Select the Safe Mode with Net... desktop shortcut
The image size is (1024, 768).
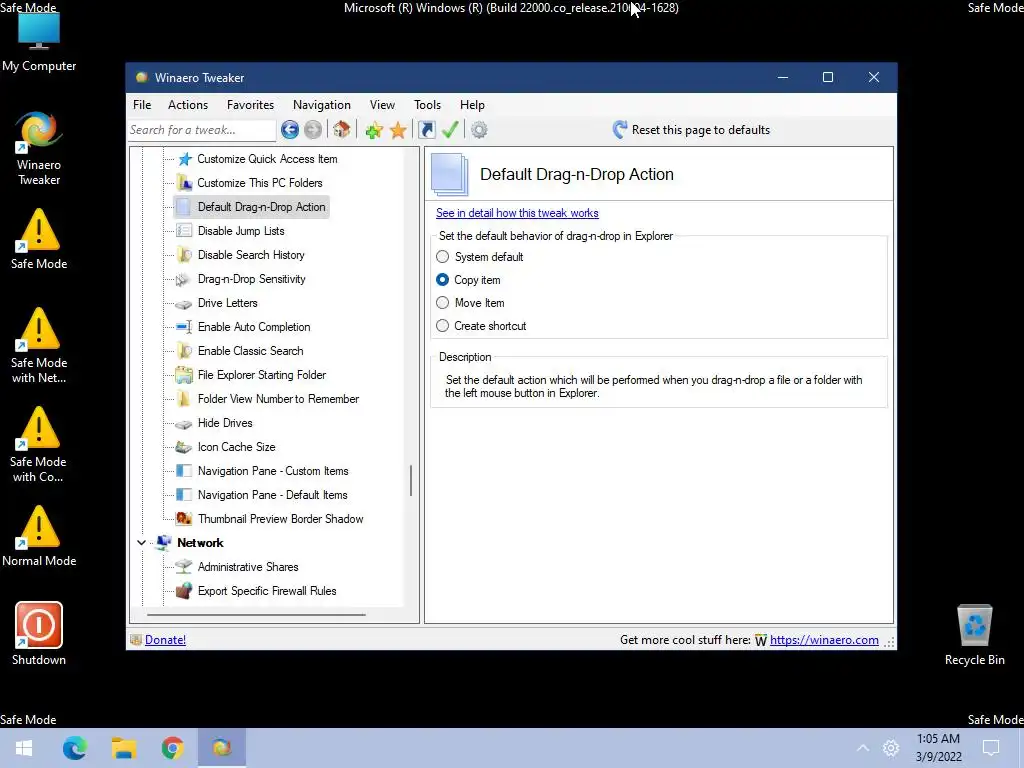coord(39,345)
